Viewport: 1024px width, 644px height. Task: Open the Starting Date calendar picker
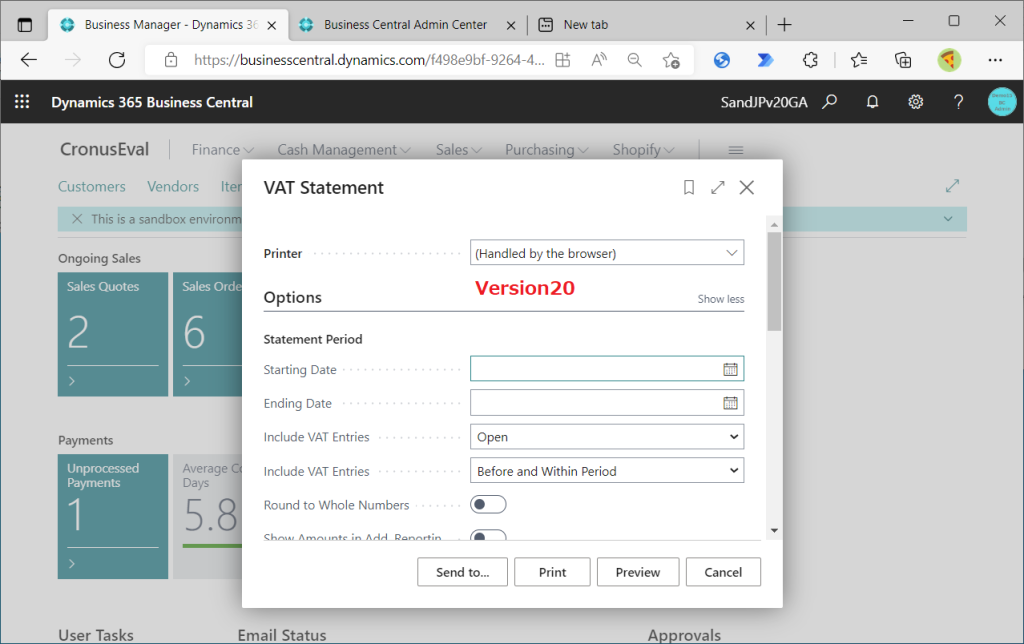(730, 369)
